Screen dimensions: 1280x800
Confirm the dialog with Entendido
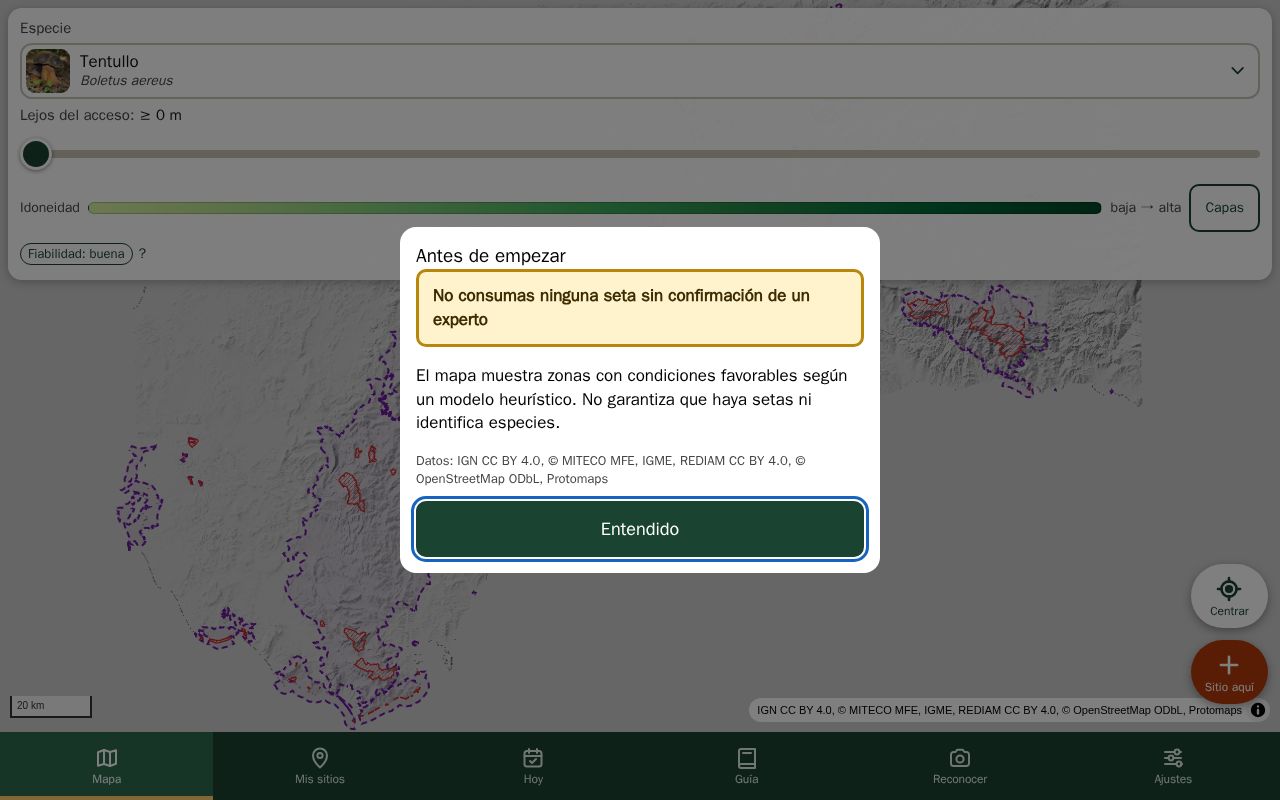(x=640, y=529)
